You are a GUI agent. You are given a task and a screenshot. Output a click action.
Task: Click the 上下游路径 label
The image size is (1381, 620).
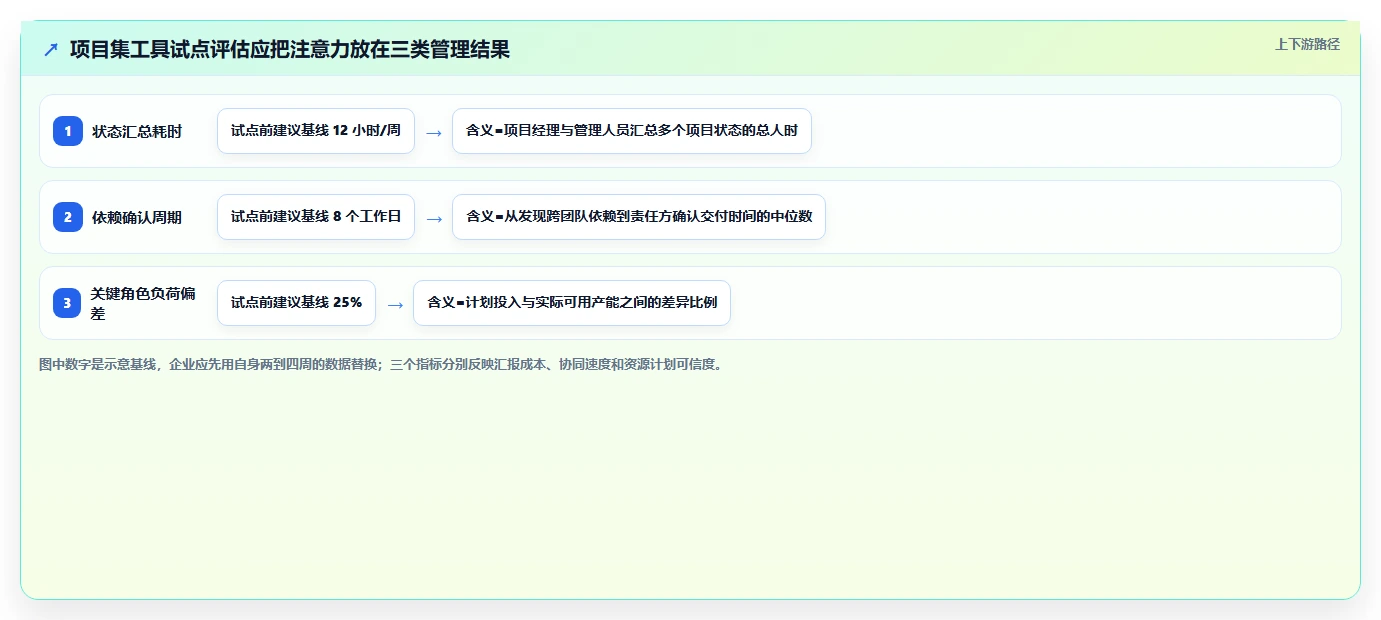tap(1307, 44)
